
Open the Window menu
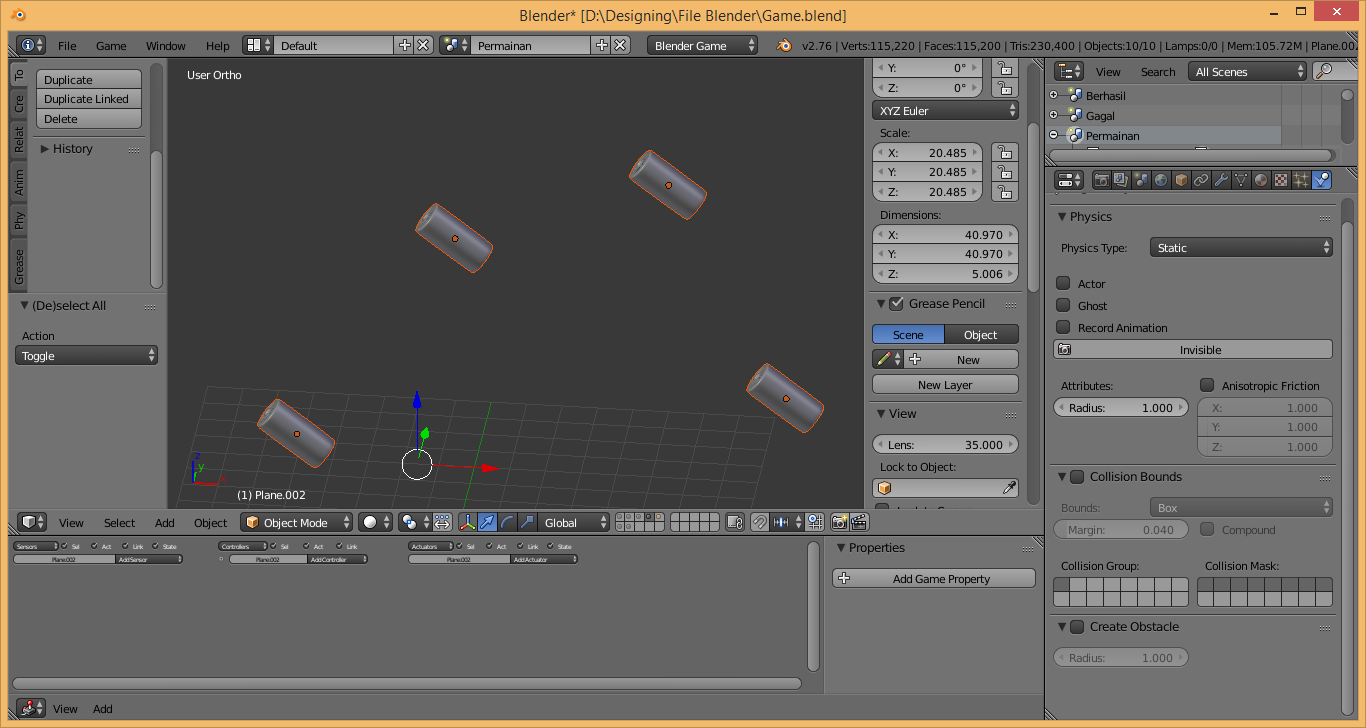pyautogui.click(x=165, y=46)
